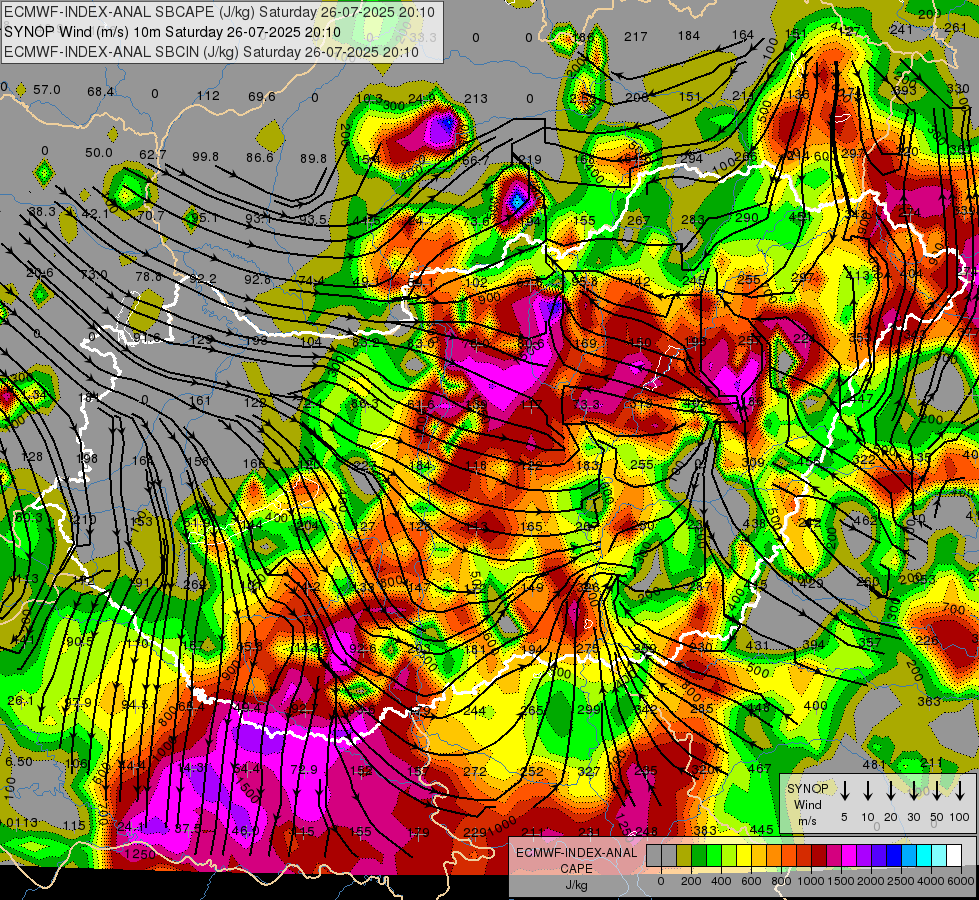Click the station value 62.7
This screenshot has height=900, width=979.
(x=153, y=154)
